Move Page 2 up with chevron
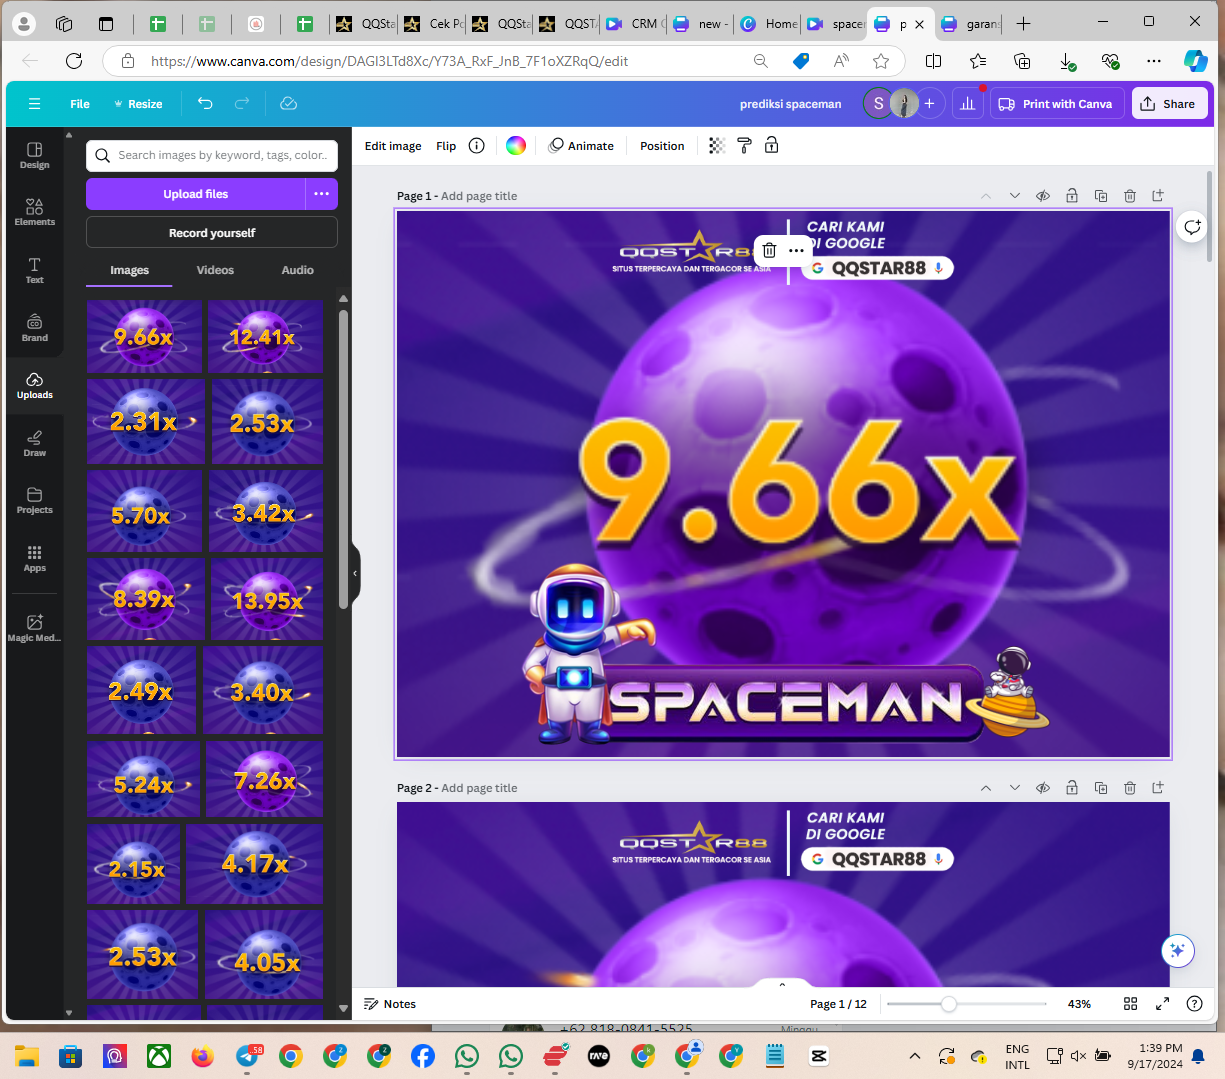This screenshot has height=1079, width=1225. [x=986, y=788]
